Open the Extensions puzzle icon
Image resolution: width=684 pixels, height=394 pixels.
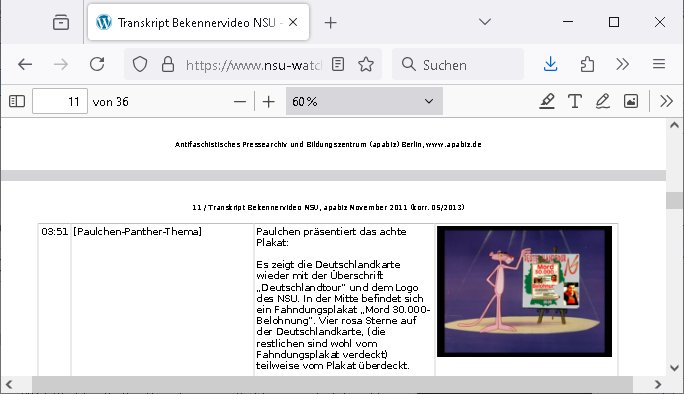587,65
